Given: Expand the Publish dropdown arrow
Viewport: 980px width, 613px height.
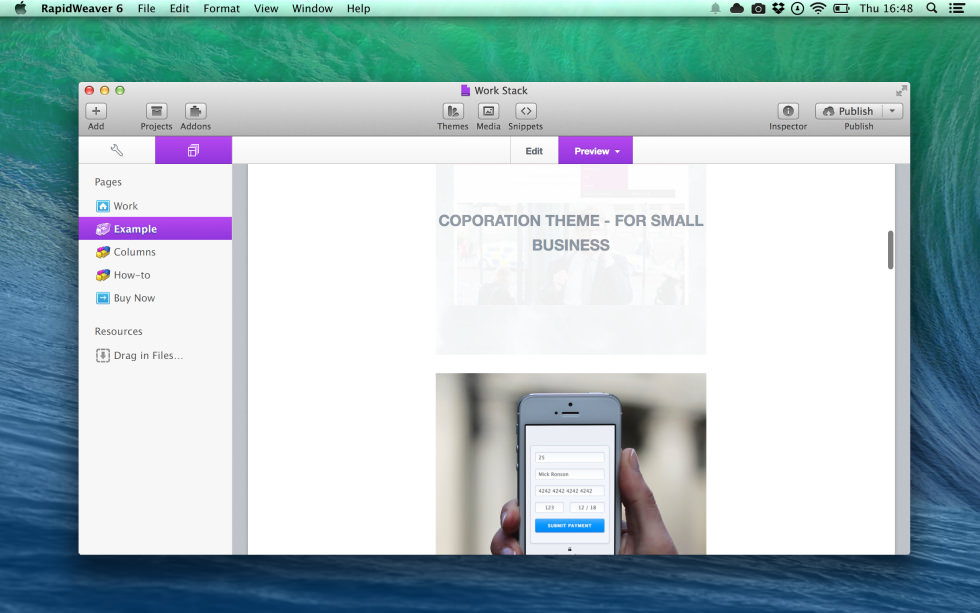Looking at the screenshot, I should pyautogui.click(x=892, y=111).
